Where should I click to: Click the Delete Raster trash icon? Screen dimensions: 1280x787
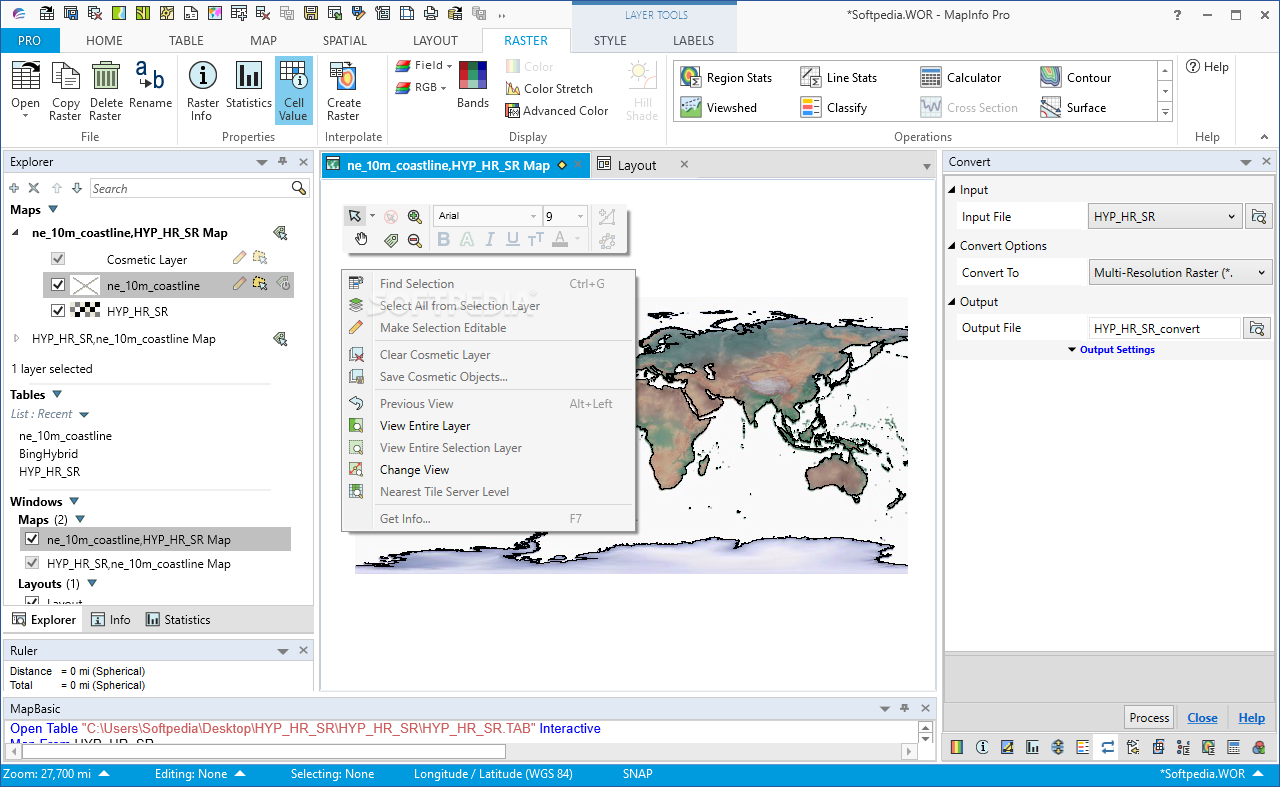pos(106,90)
